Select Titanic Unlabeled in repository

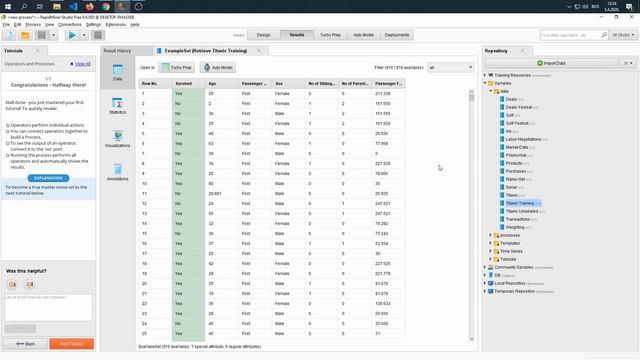click(522, 211)
